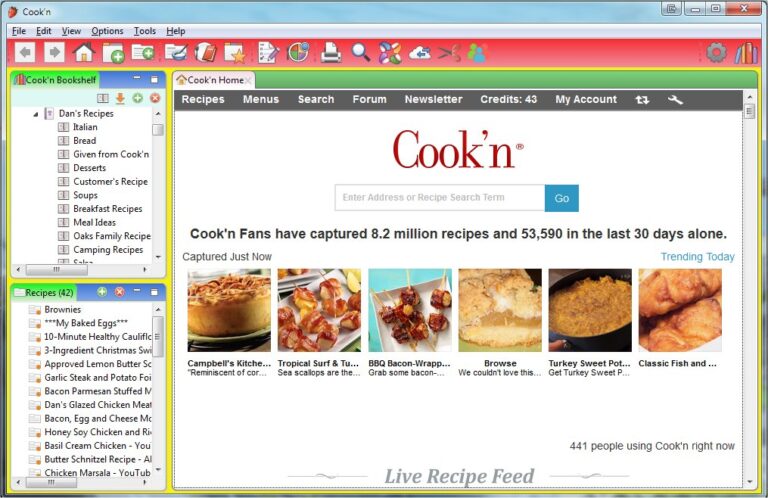Collapse the Dan's Recipes tree node
Viewport: 768px width, 498px height.
tap(36, 114)
